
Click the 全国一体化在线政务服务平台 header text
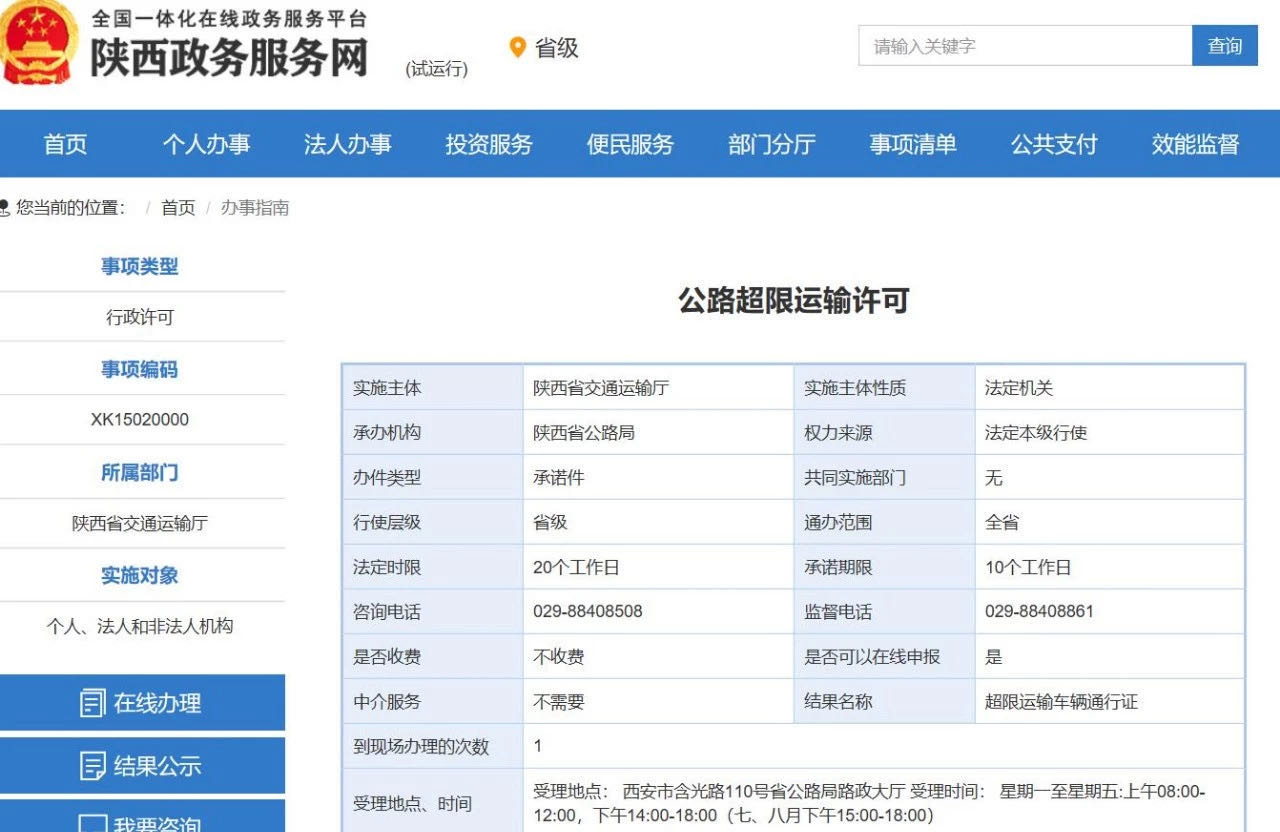tap(230, 18)
